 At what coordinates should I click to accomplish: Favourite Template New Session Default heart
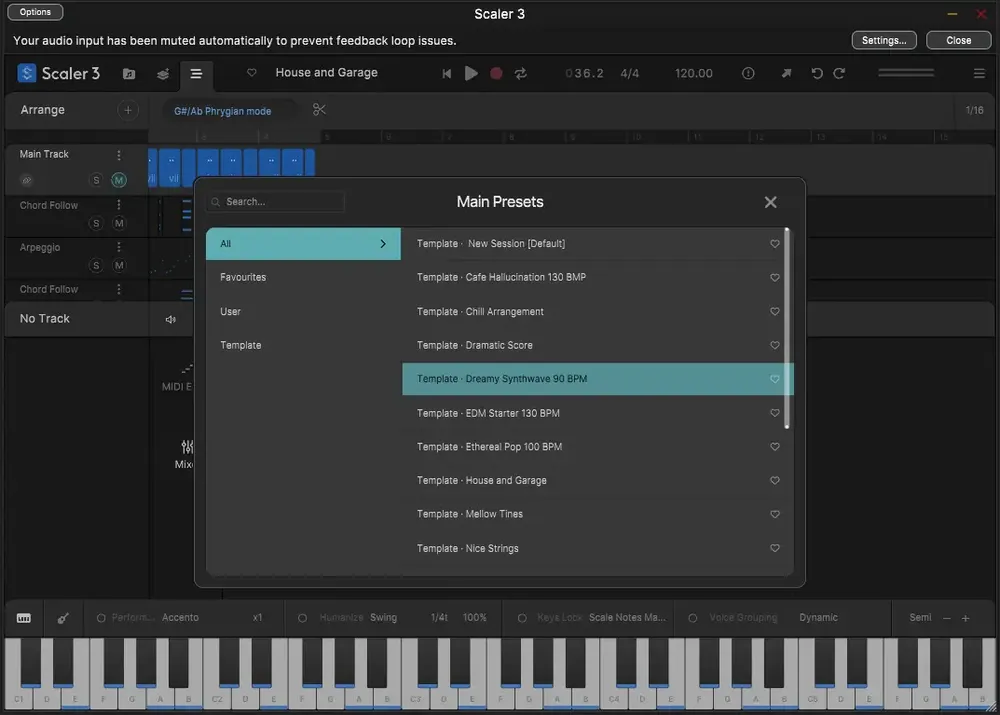click(775, 244)
